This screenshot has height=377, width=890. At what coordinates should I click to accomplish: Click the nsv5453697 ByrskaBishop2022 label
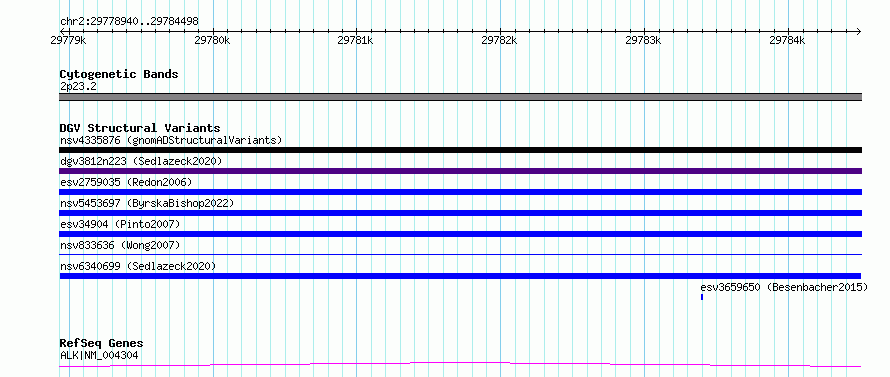tap(147, 203)
